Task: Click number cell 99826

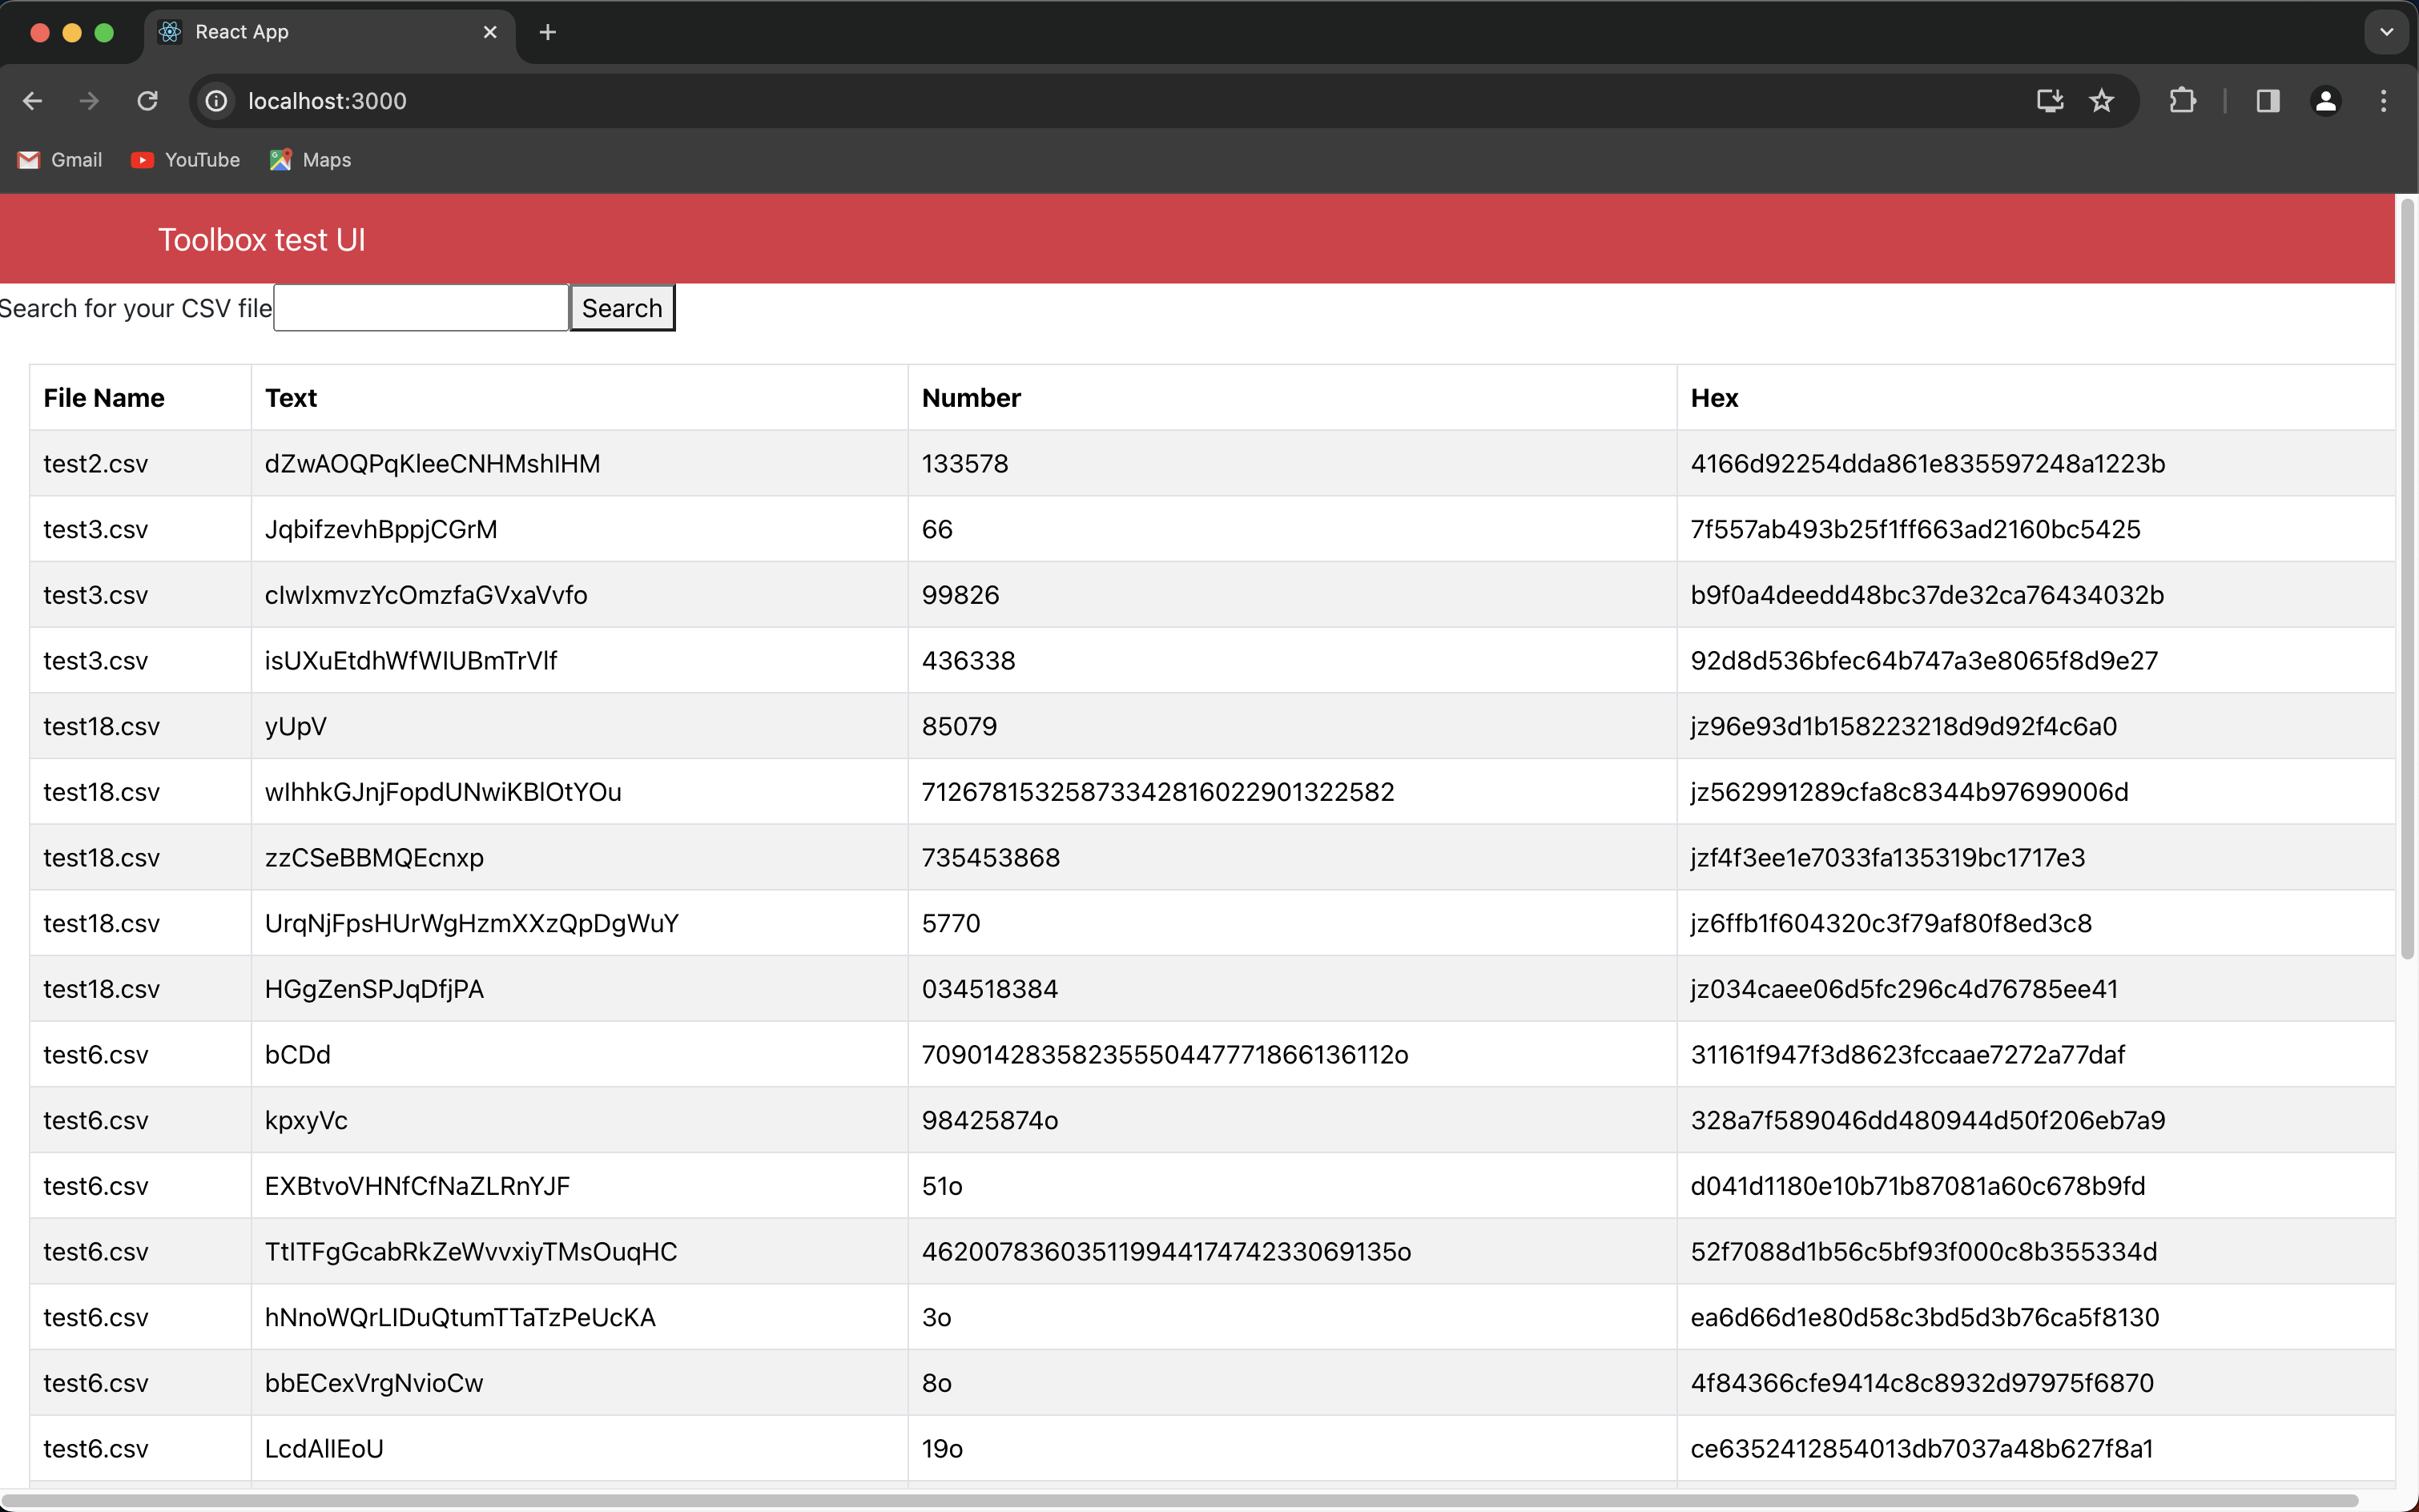Action: (x=1292, y=595)
